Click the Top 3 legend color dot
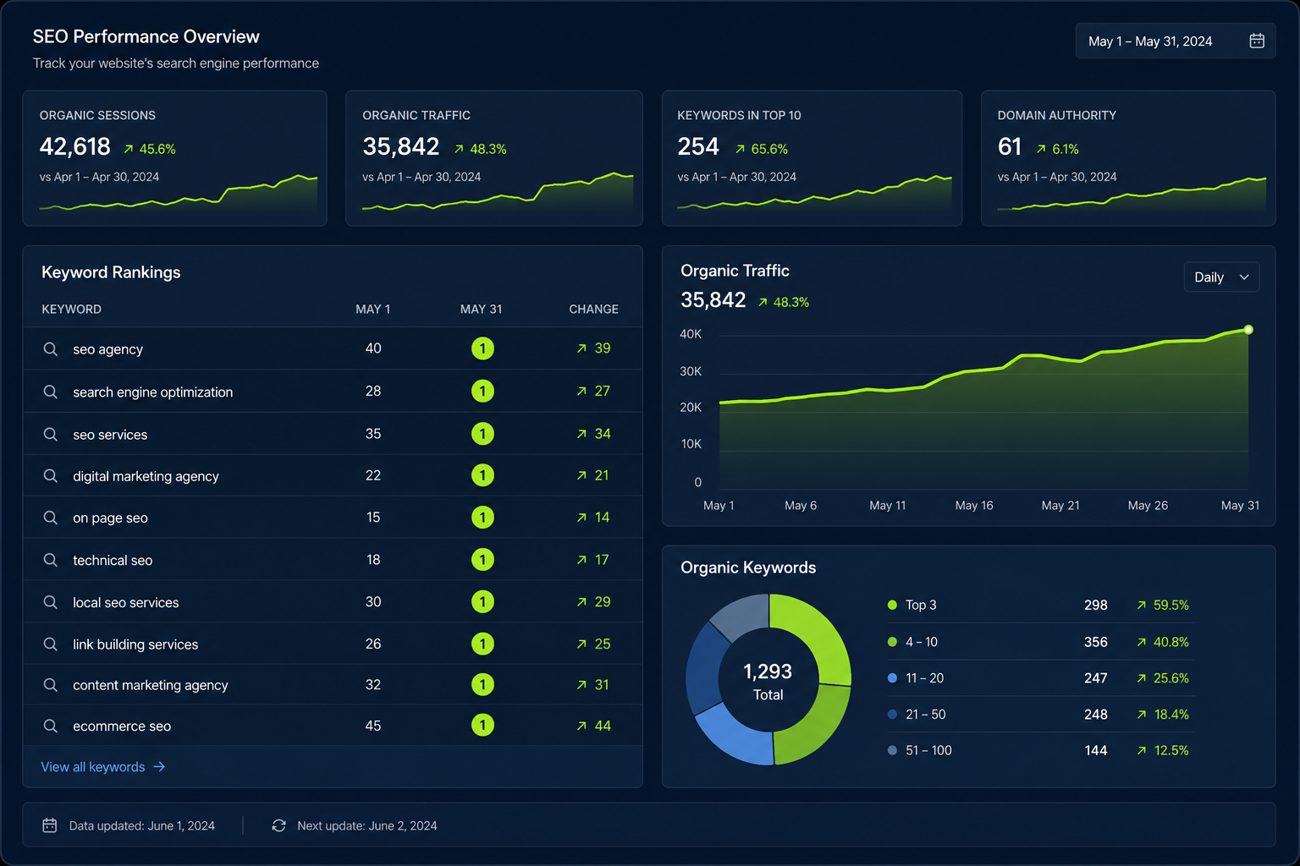 click(x=892, y=605)
